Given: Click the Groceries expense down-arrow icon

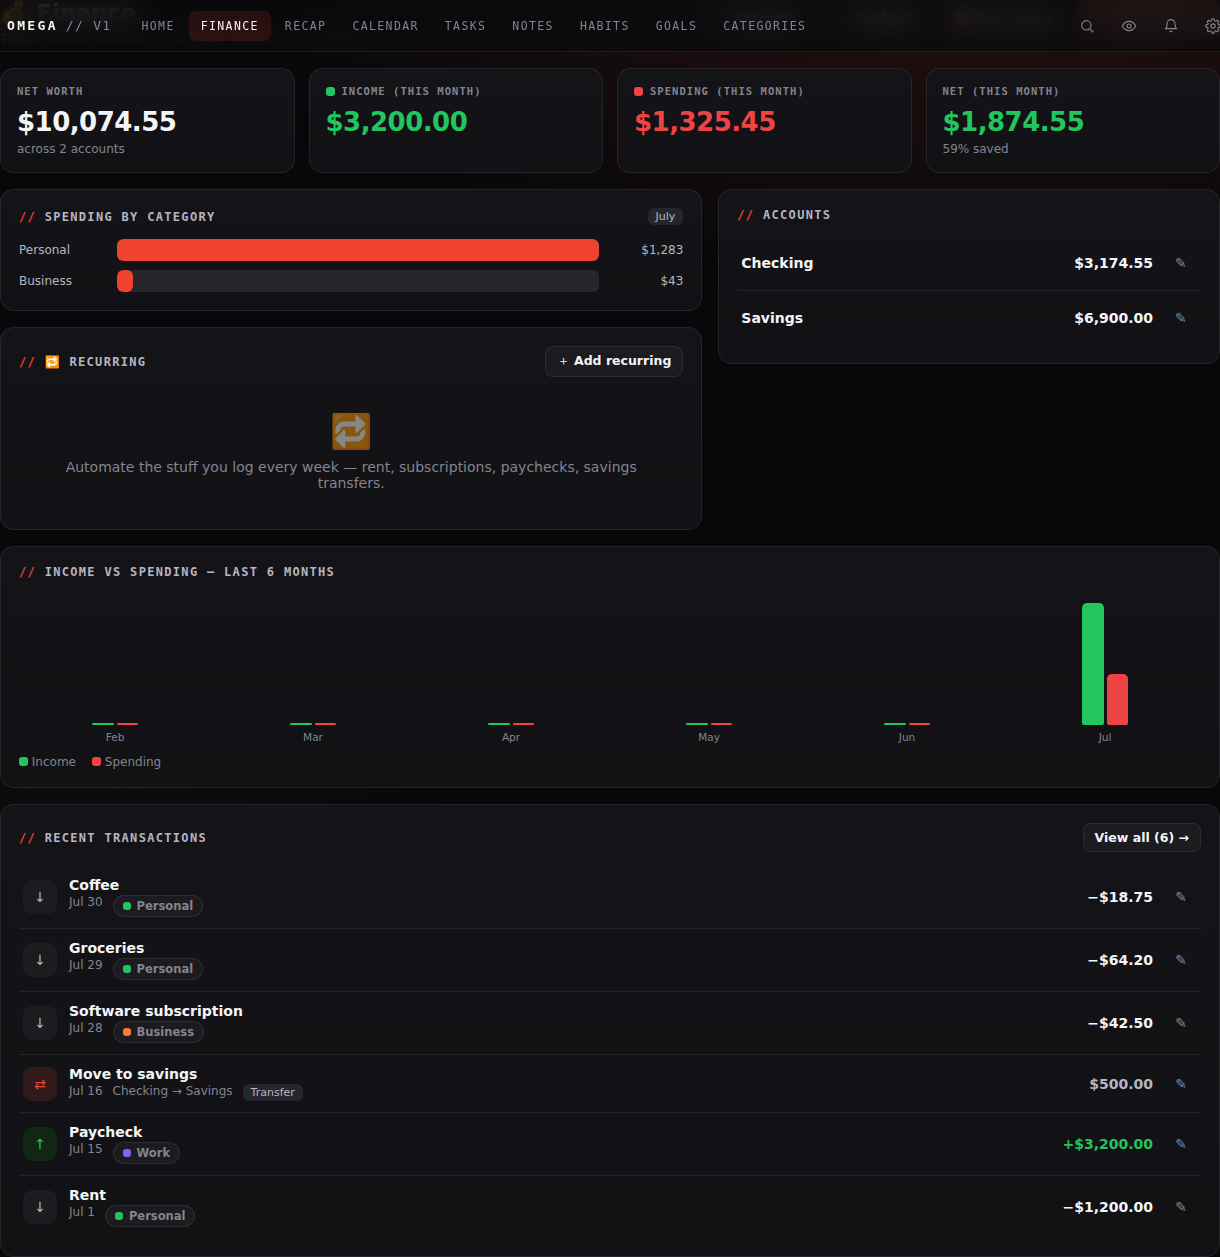Looking at the screenshot, I should point(40,960).
